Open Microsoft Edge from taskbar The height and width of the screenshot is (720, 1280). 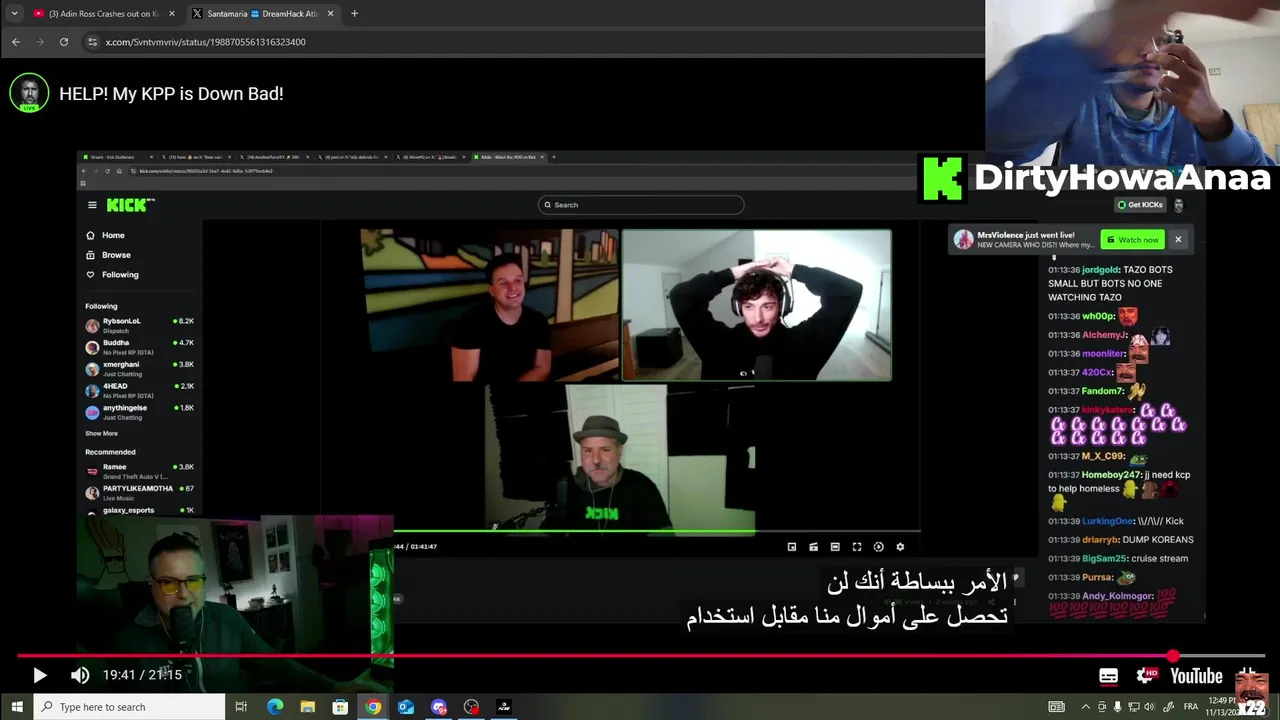click(x=275, y=707)
